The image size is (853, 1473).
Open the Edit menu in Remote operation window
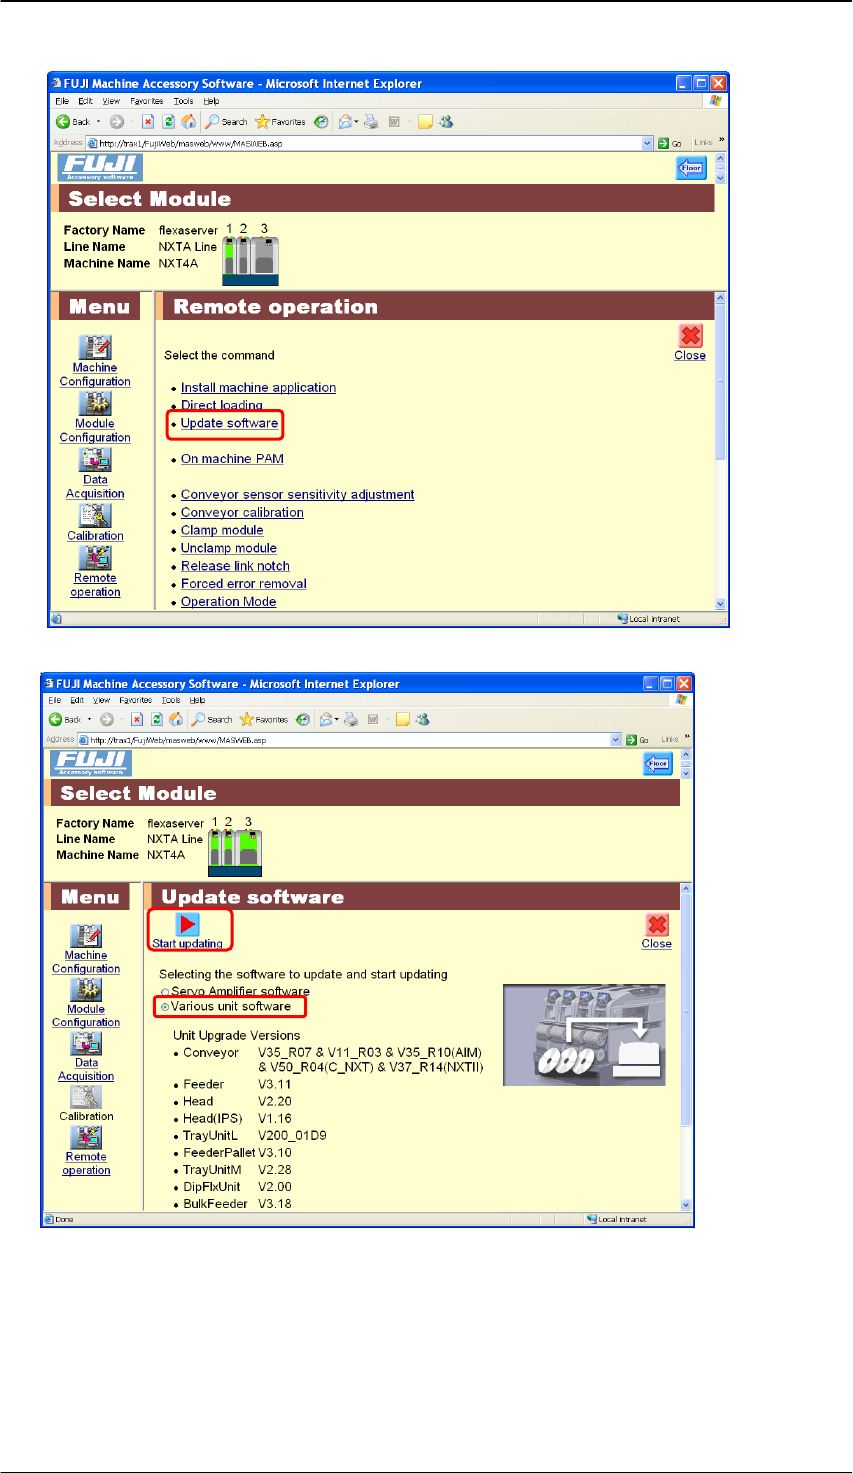85,101
